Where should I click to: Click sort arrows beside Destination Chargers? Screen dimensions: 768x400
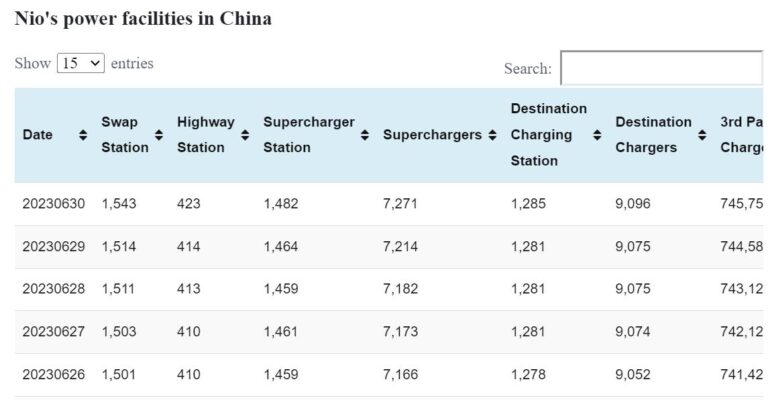click(x=702, y=135)
